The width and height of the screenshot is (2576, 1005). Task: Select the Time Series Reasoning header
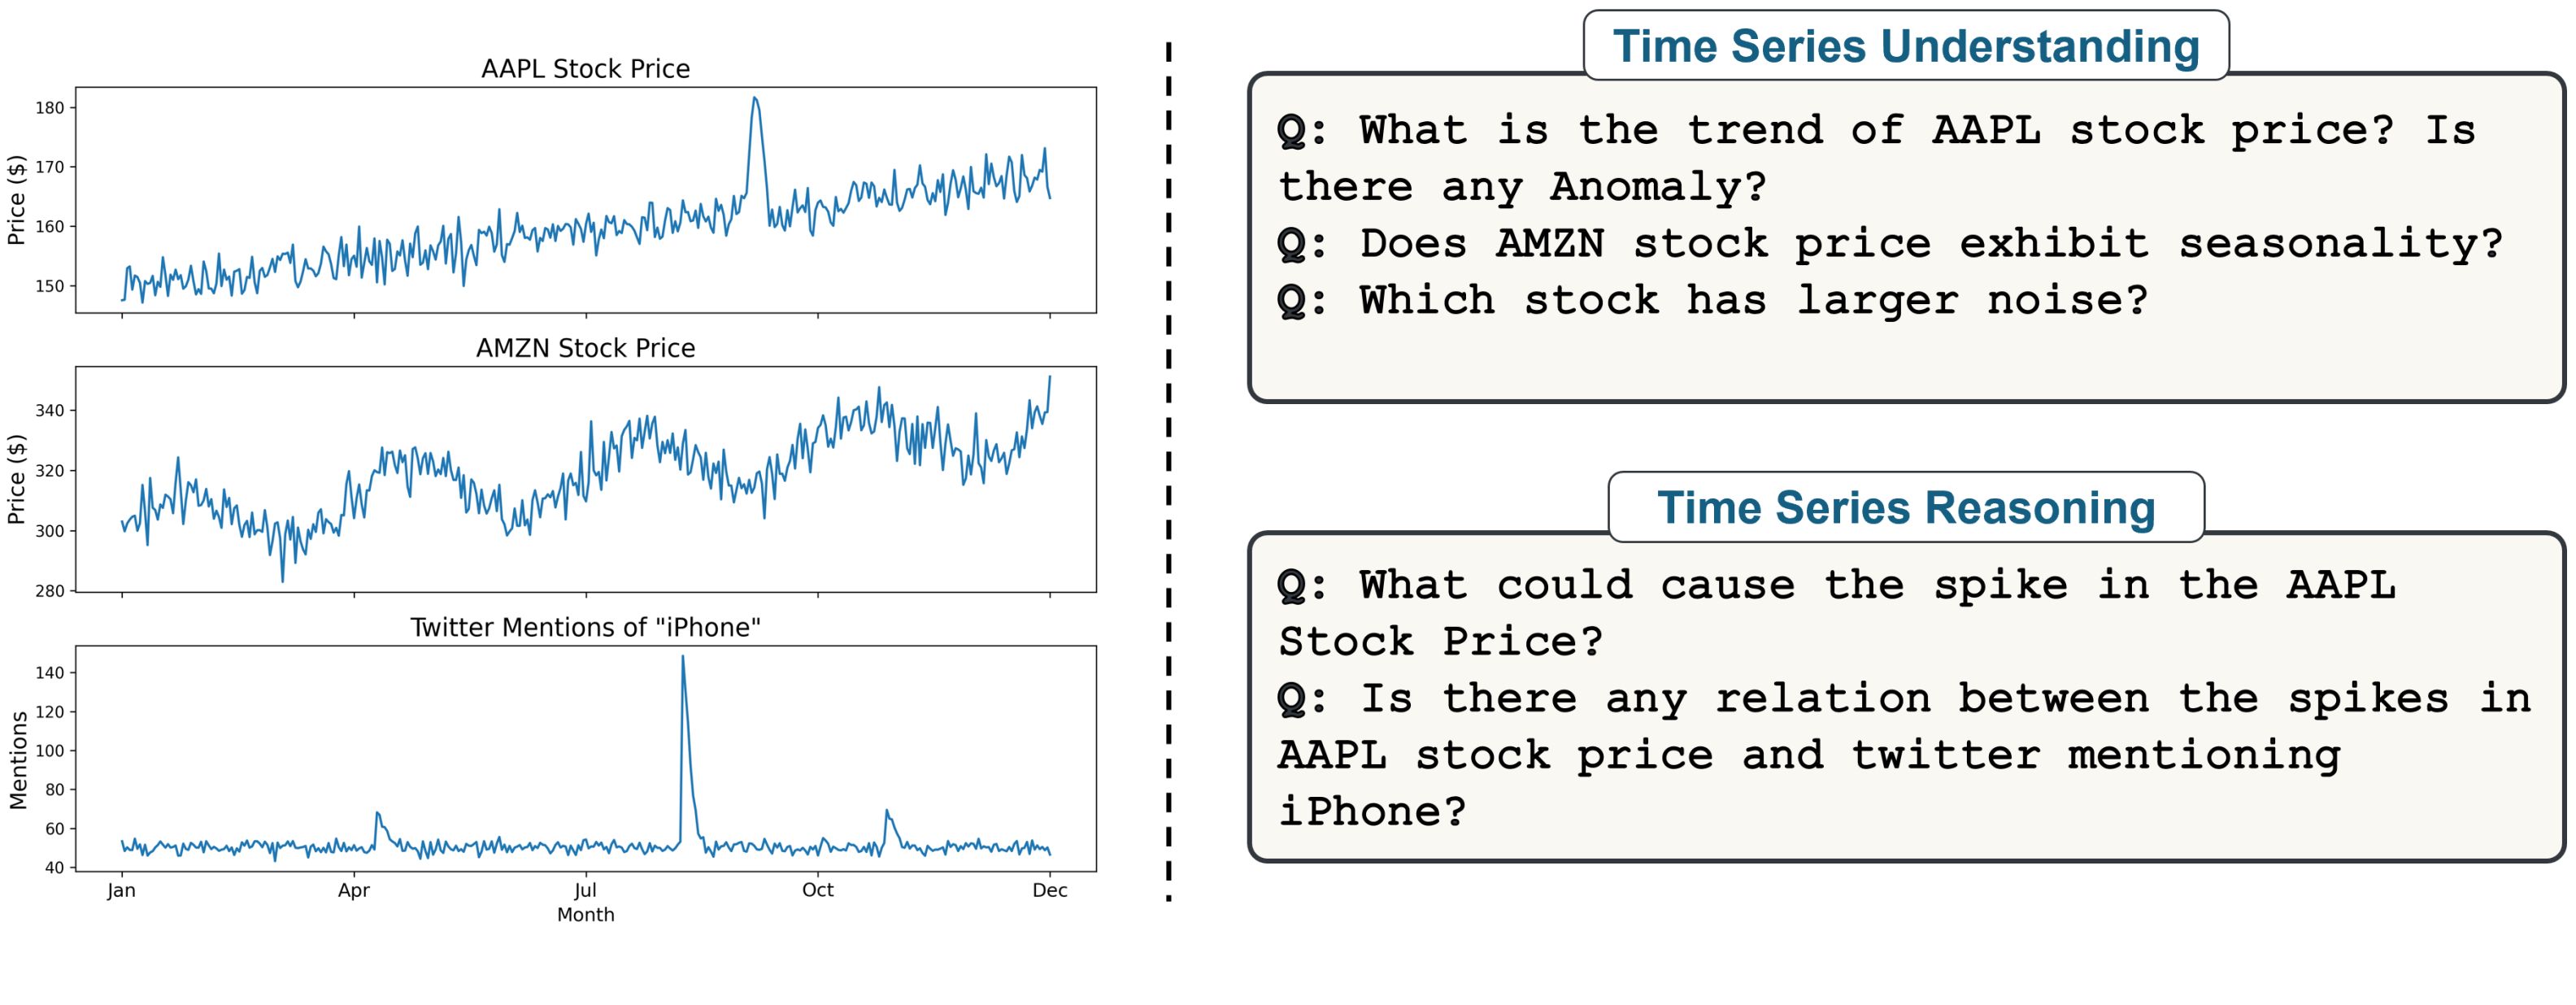point(1905,507)
